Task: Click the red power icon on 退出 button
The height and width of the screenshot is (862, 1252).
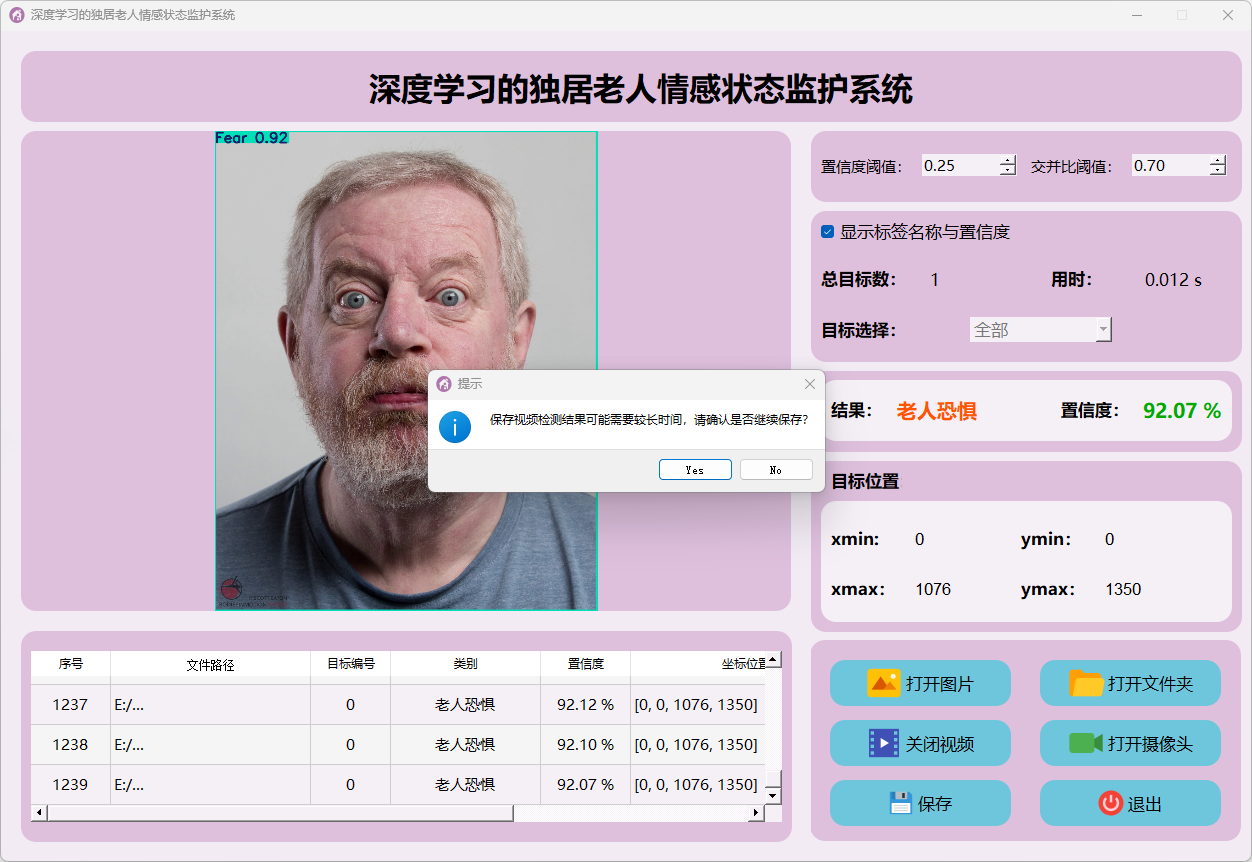Action: point(1110,803)
